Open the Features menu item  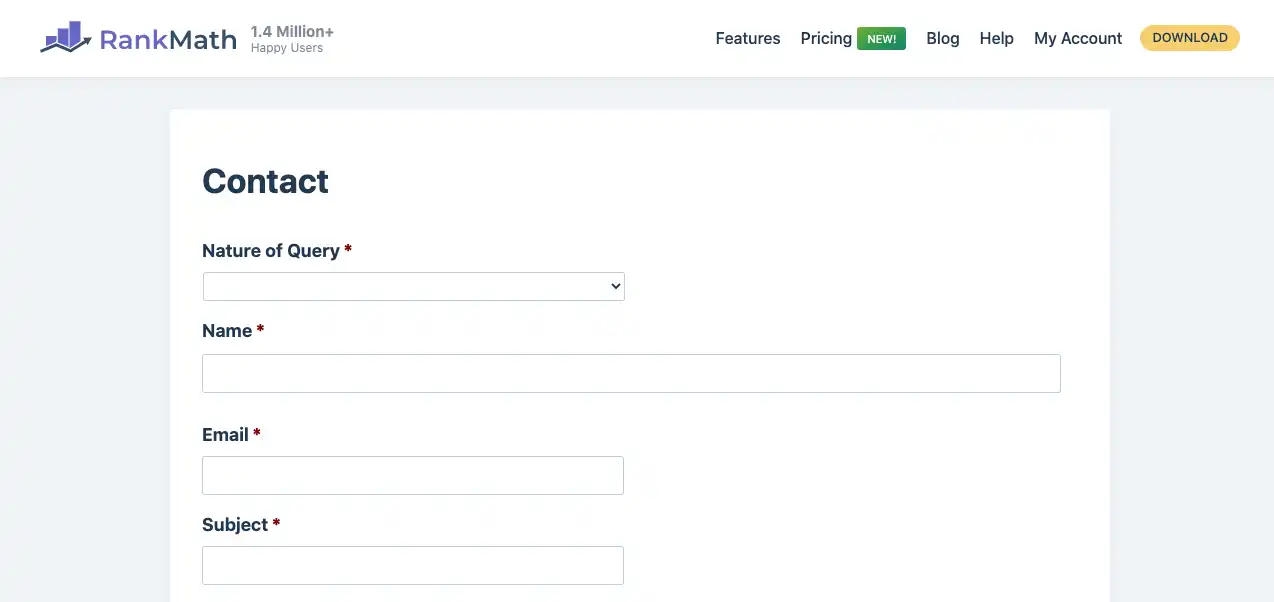pos(748,38)
